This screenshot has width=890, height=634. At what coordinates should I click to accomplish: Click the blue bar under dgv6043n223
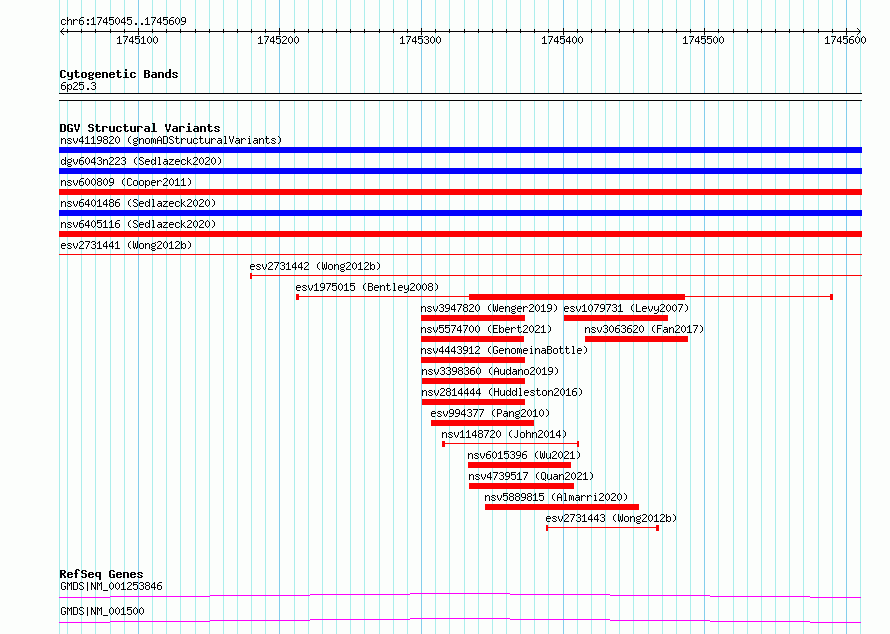coord(460,171)
